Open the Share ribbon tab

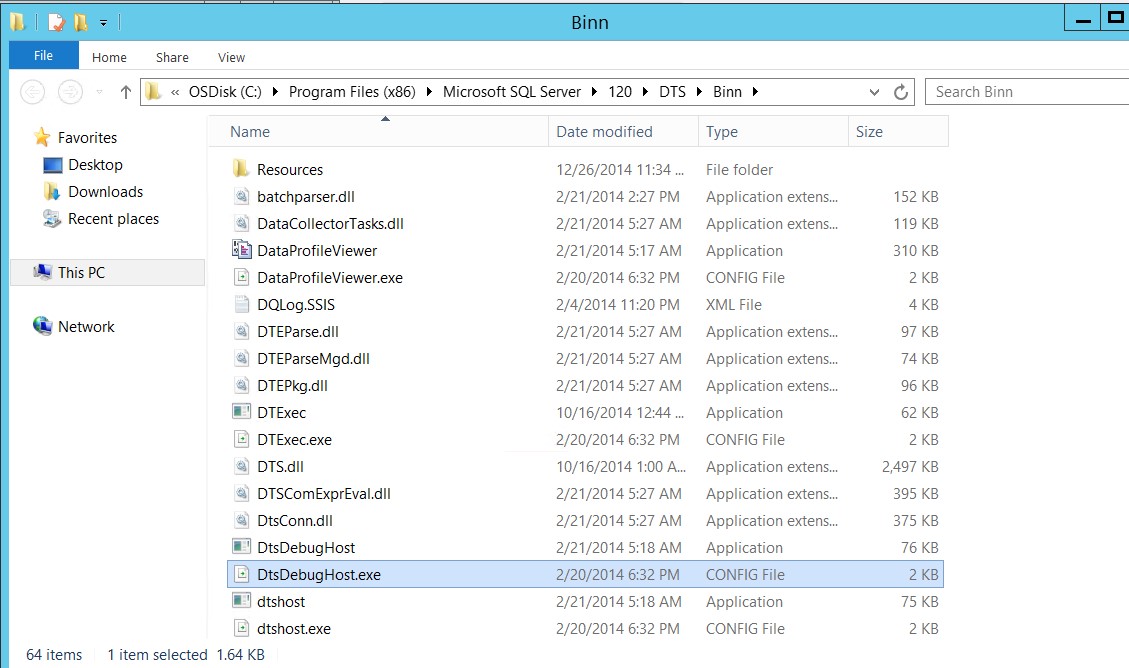point(172,58)
